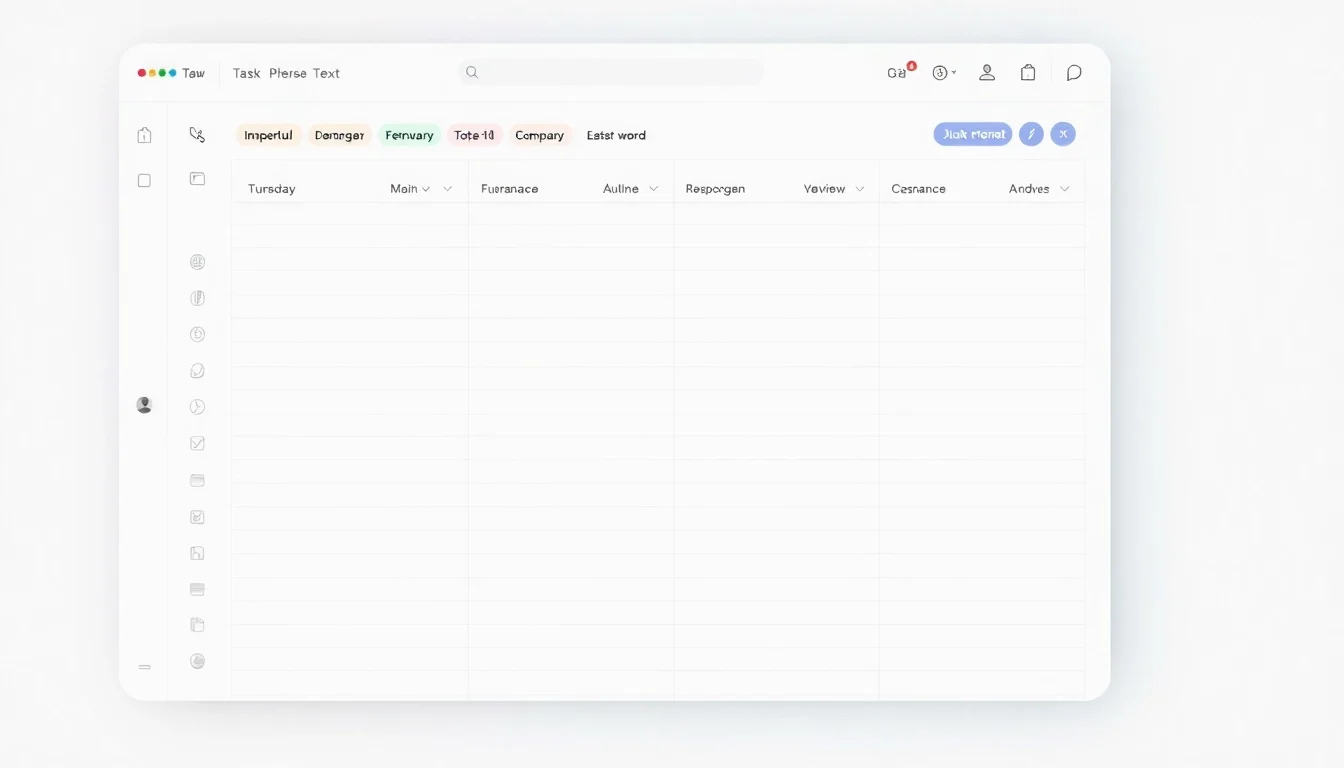Open the Auline dropdown chevron

point(653,189)
